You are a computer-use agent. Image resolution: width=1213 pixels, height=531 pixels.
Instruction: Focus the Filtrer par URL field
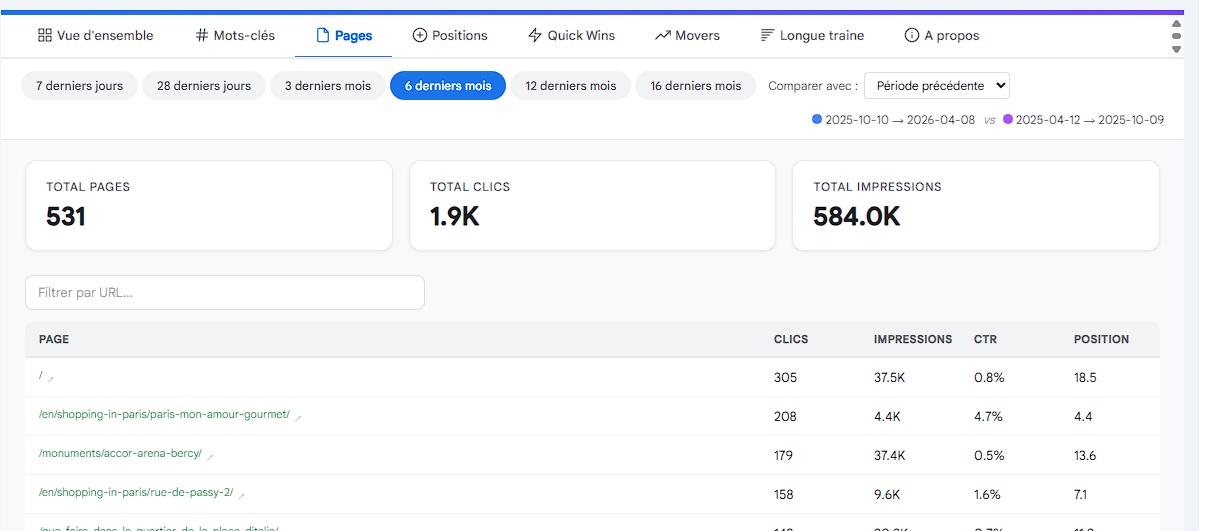point(225,293)
